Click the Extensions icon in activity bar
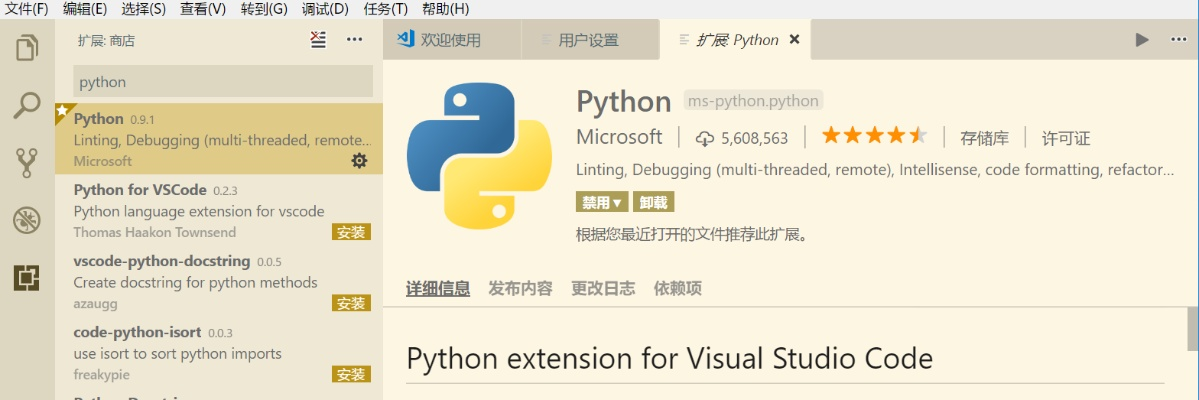The image size is (1199, 400). pos(27,277)
